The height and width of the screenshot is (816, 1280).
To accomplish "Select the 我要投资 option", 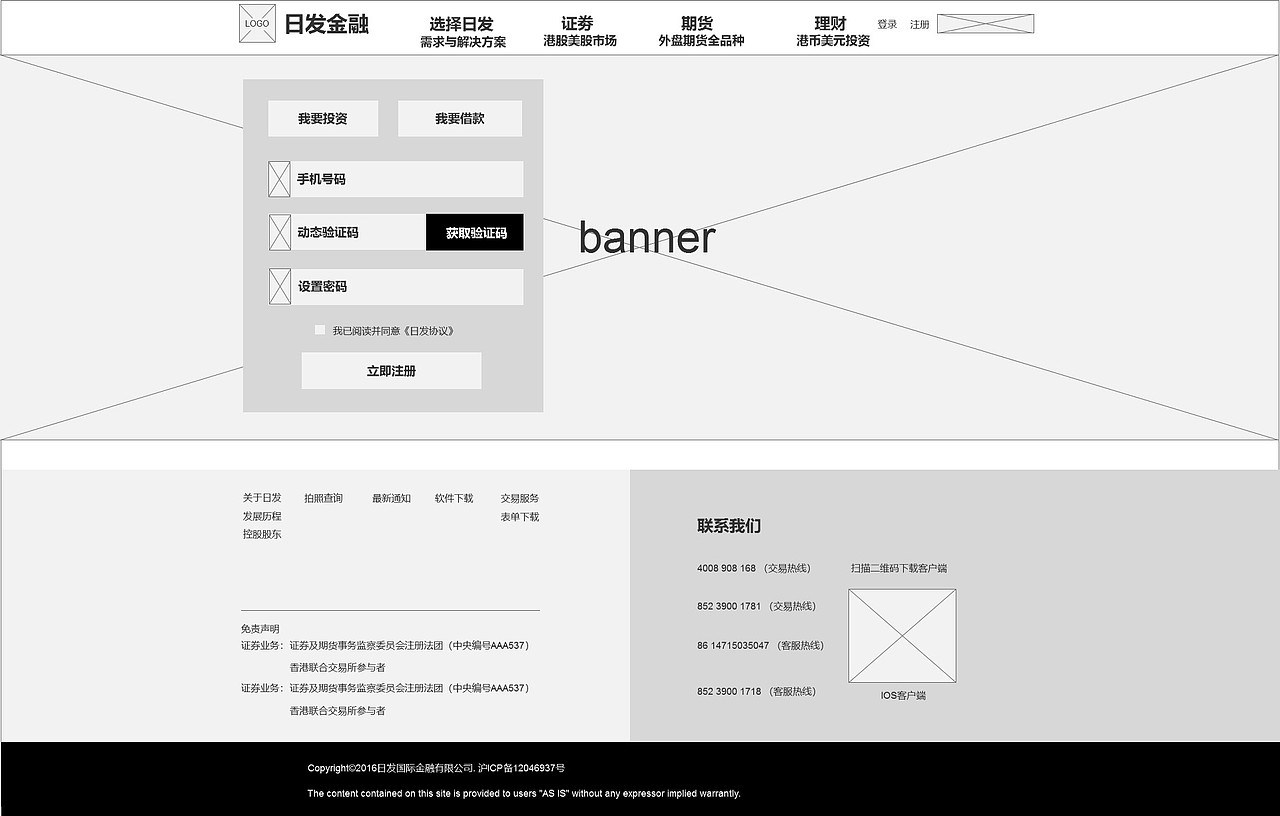I will [322, 118].
